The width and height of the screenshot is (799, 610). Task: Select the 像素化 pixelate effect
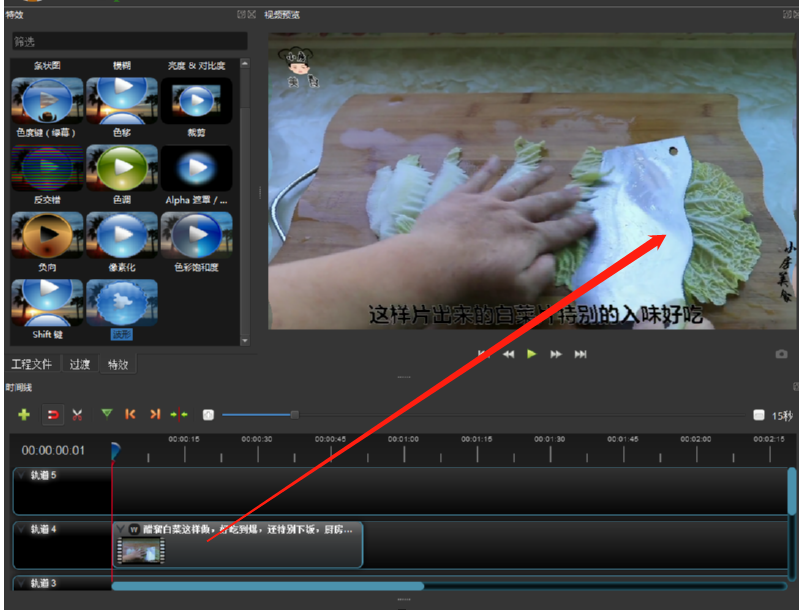click(x=122, y=235)
